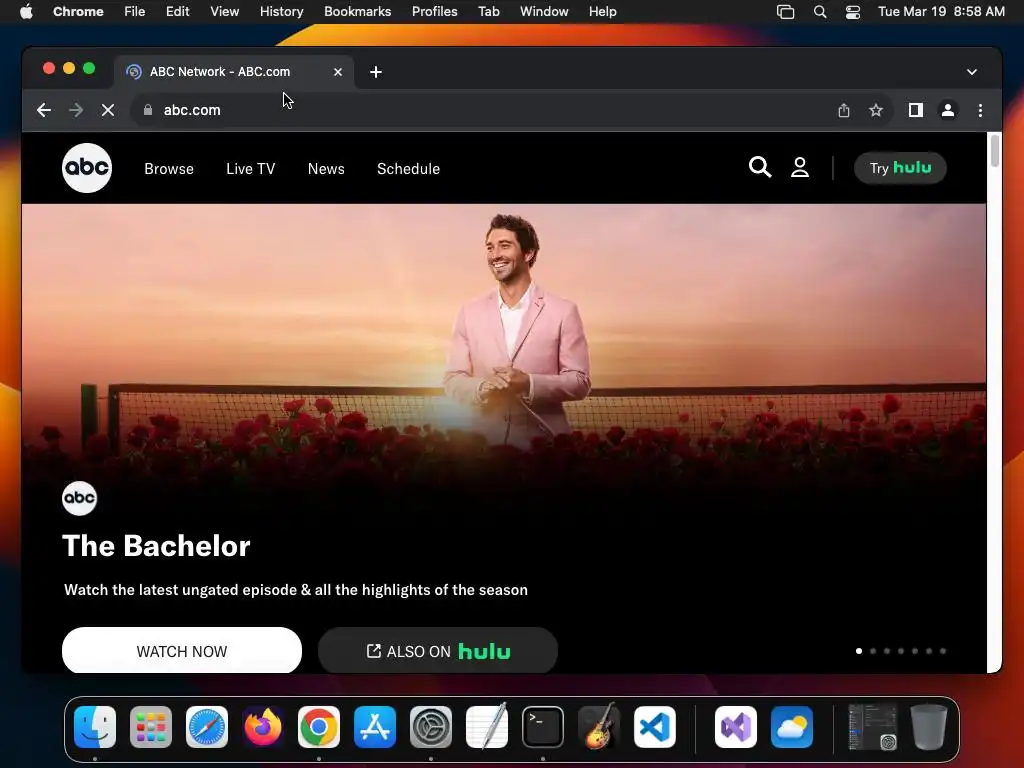
Task: Open the Apple menu
Action: click(x=26, y=11)
